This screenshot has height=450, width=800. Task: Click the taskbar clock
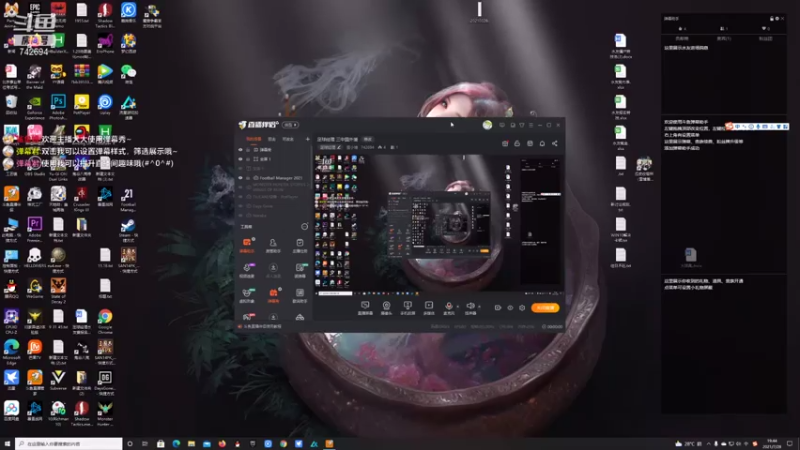(x=772, y=444)
